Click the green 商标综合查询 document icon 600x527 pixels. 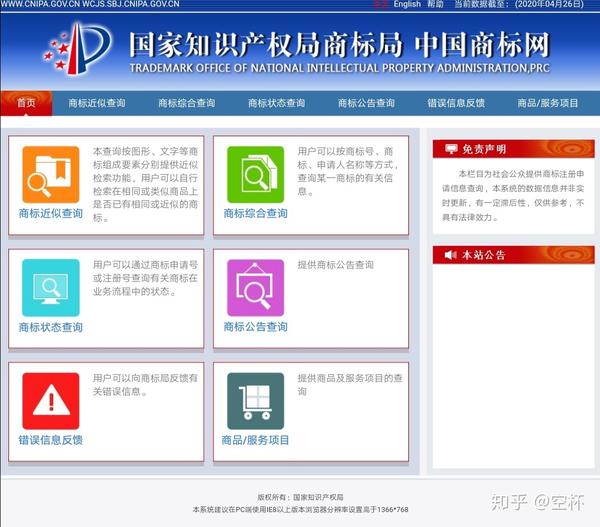256,175
